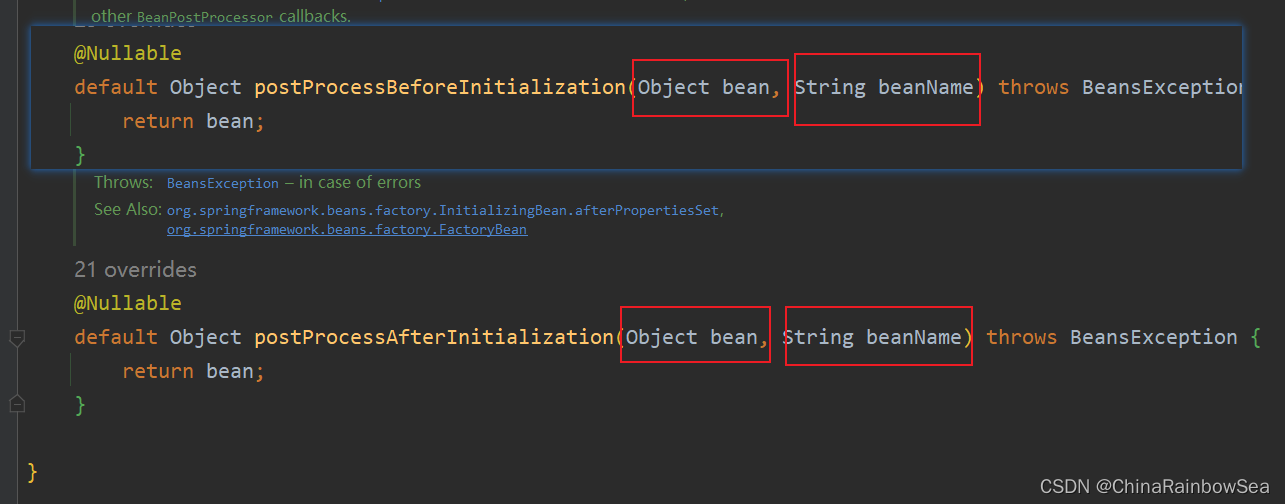This screenshot has width=1285, height=504.
Task: Click the postProcessAfterInitialization method name
Action: (x=433, y=337)
